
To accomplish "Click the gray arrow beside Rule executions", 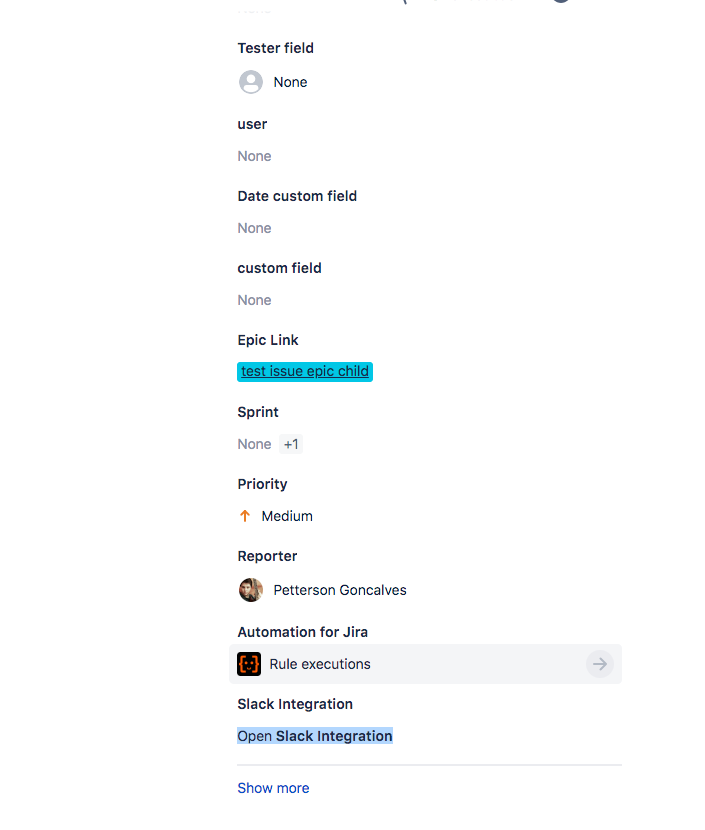I will 600,663.
